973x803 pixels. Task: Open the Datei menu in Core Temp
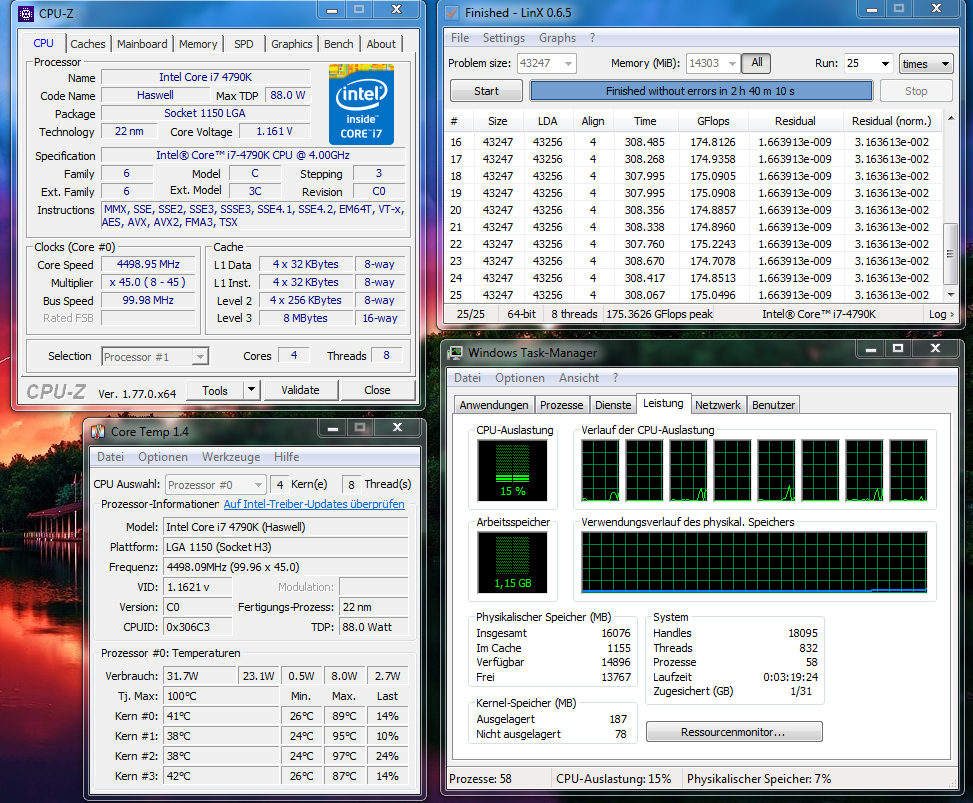(110, 457)
